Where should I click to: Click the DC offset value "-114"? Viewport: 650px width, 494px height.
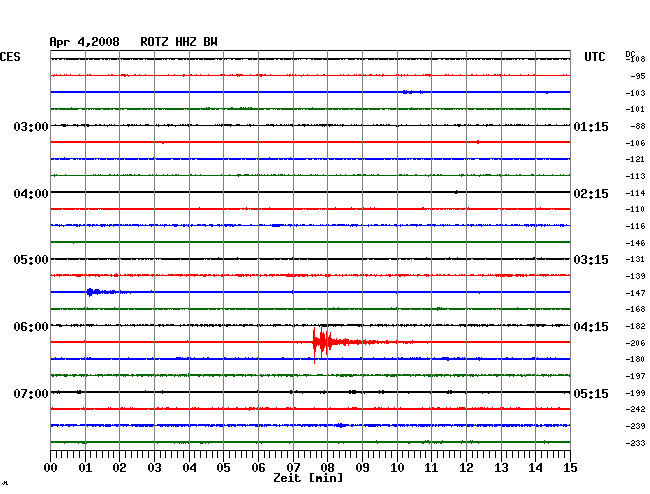635,193
